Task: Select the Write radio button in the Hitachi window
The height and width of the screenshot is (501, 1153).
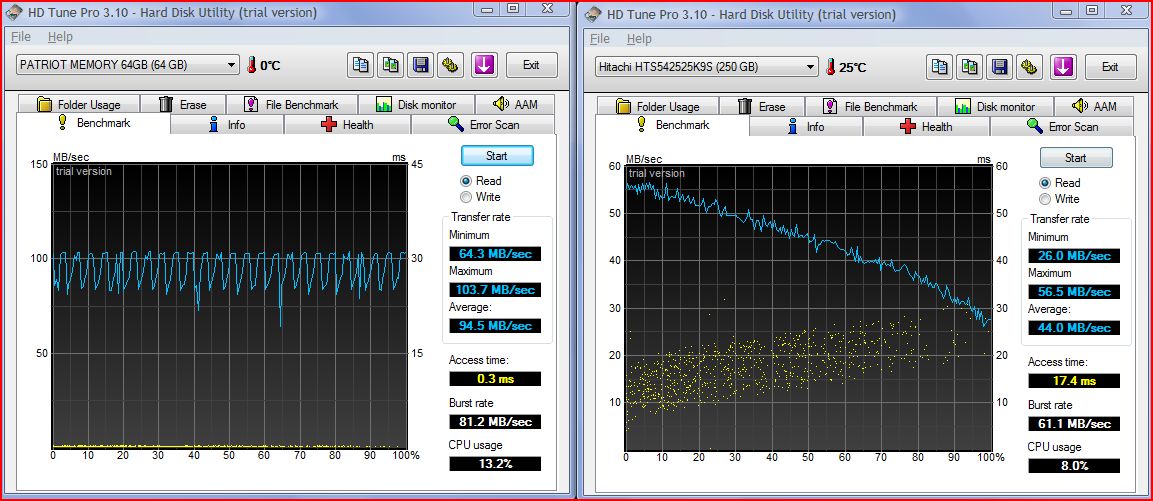Action: [1045, 199]
